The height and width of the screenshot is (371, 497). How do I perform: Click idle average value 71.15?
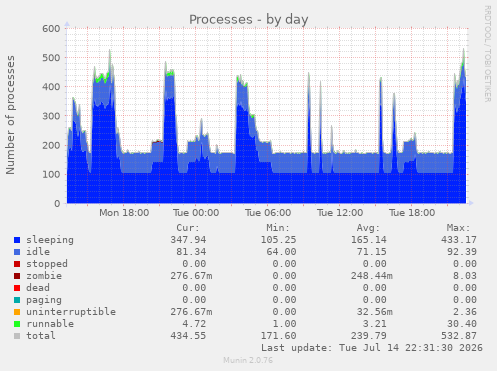tap(372, 252)
